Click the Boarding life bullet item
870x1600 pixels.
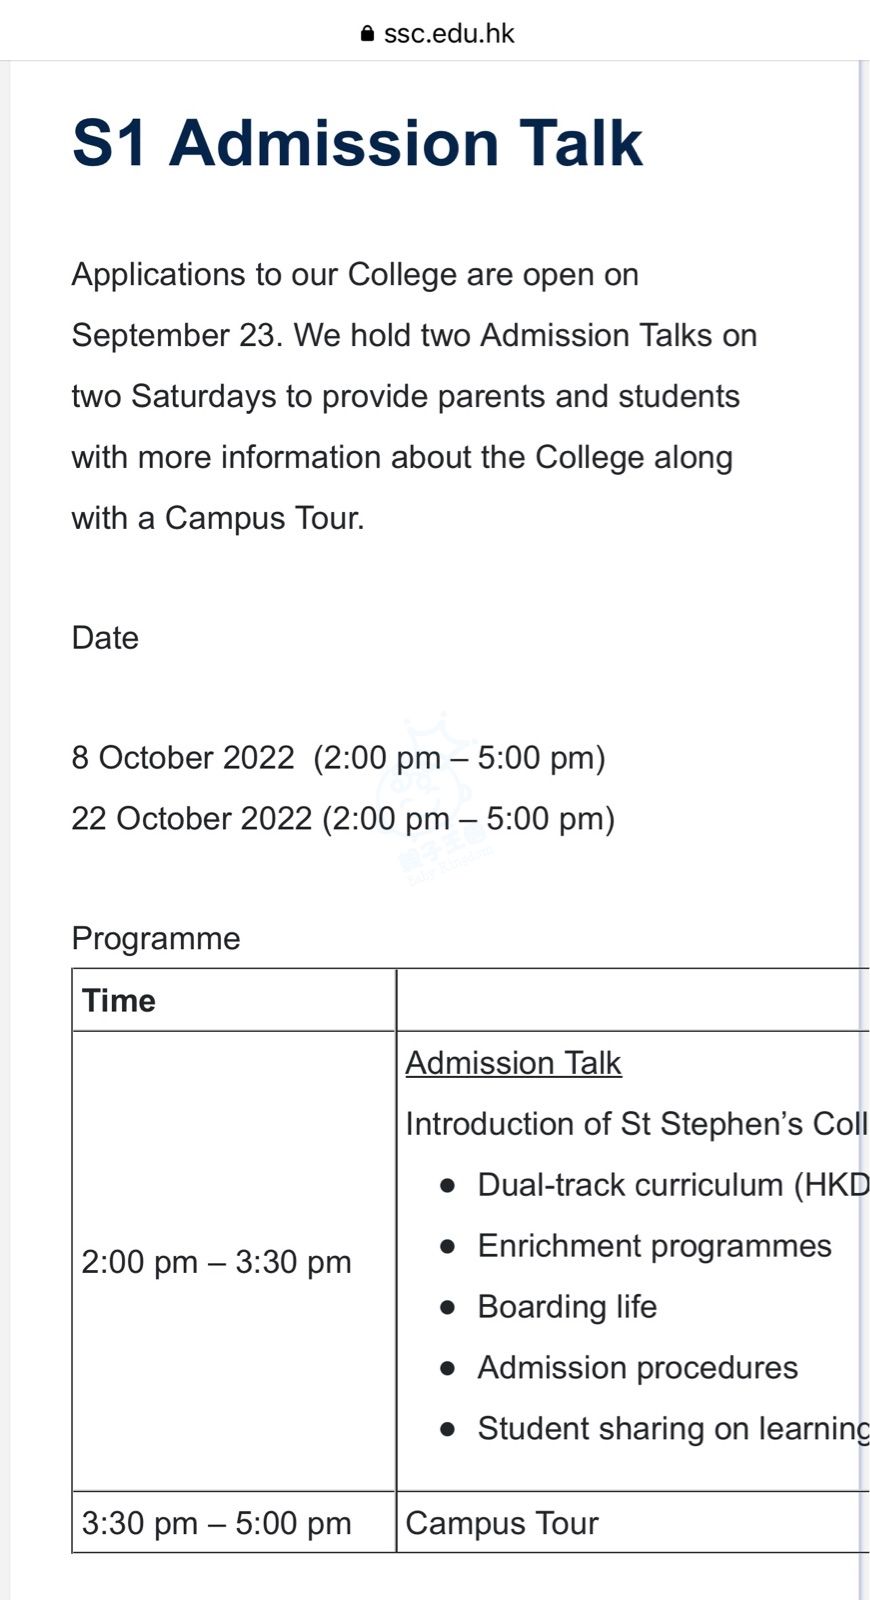click(567, 1307)
